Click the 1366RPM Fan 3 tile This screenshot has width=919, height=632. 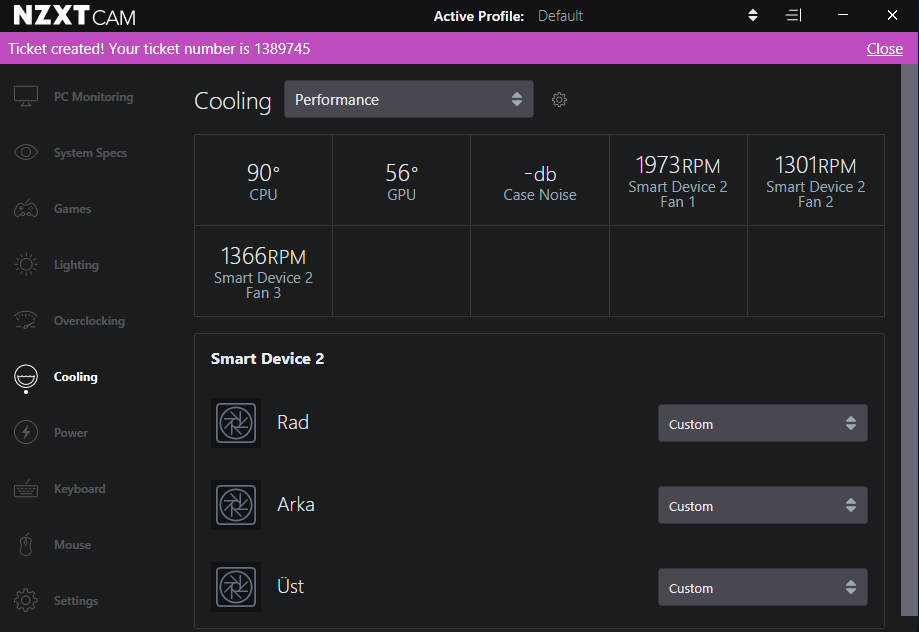(x=263, y=271)
